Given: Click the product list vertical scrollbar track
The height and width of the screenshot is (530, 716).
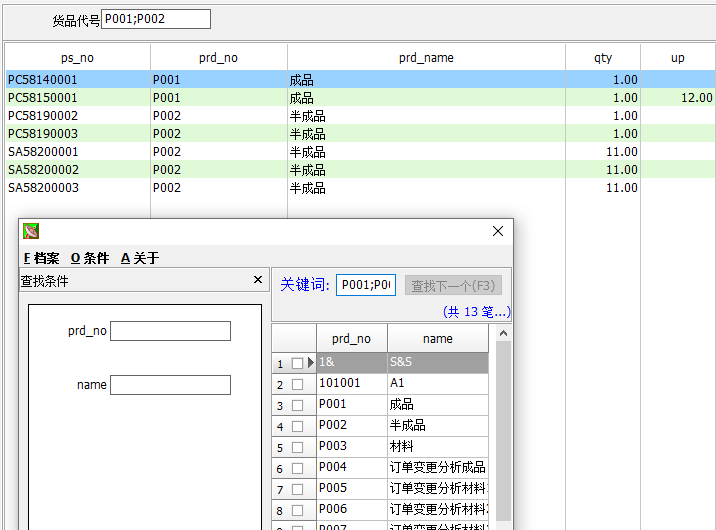Looking at the screenshot, I should tap(503, 429).
